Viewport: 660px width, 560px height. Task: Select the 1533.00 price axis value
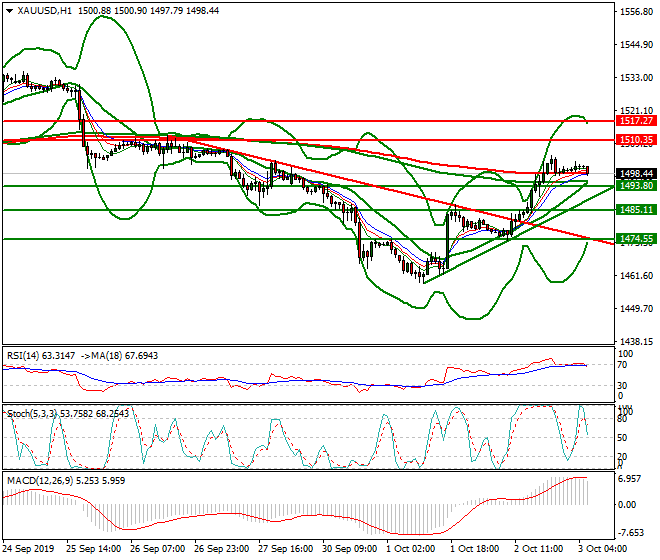(x=637, y=78)
